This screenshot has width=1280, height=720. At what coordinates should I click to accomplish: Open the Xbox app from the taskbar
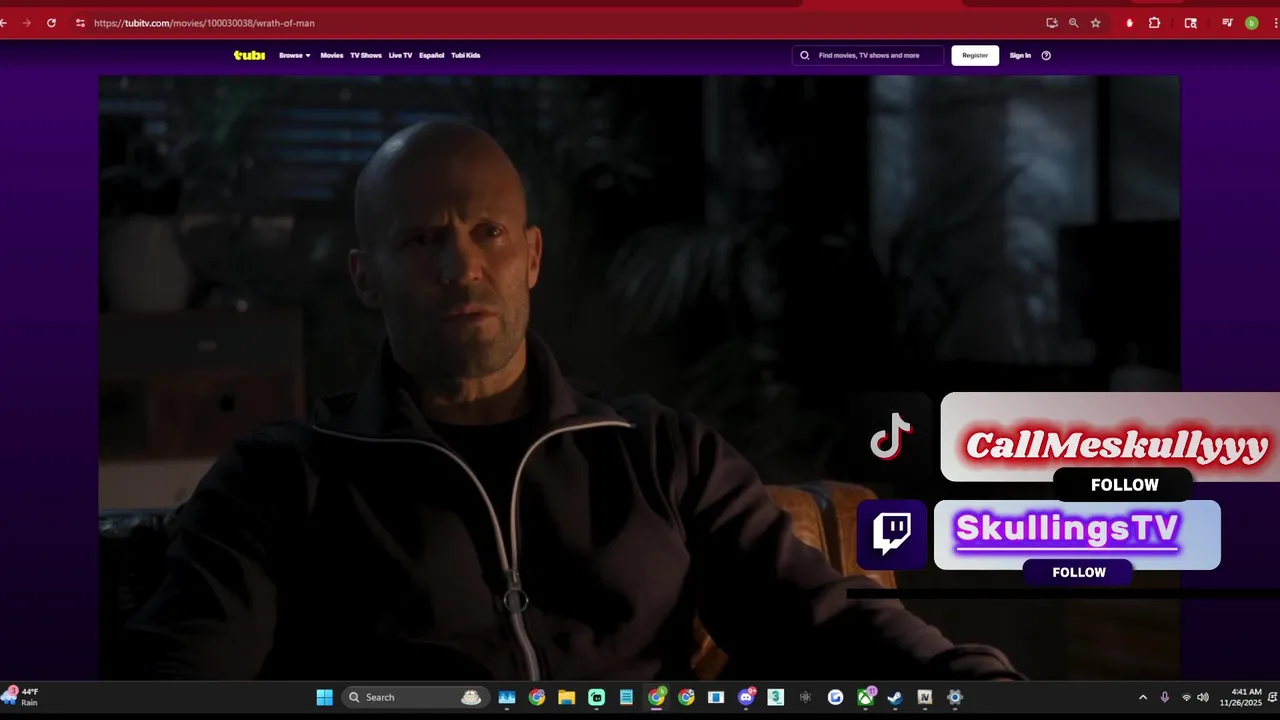point(866,697)
